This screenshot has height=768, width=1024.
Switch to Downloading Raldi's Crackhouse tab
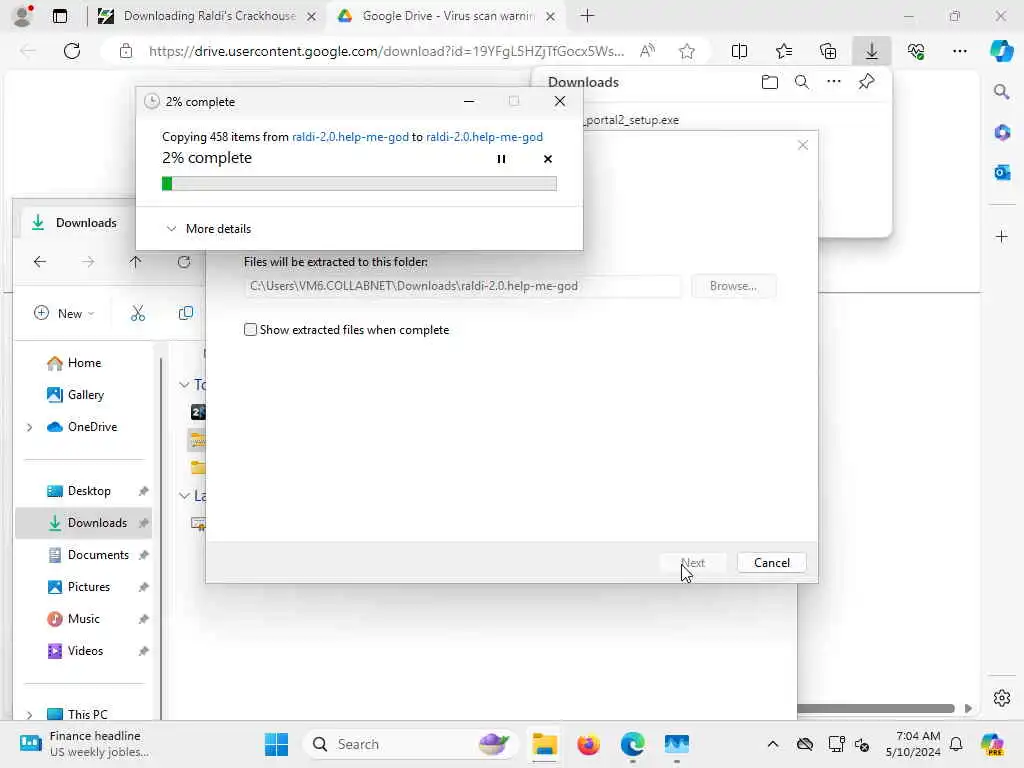206,16
